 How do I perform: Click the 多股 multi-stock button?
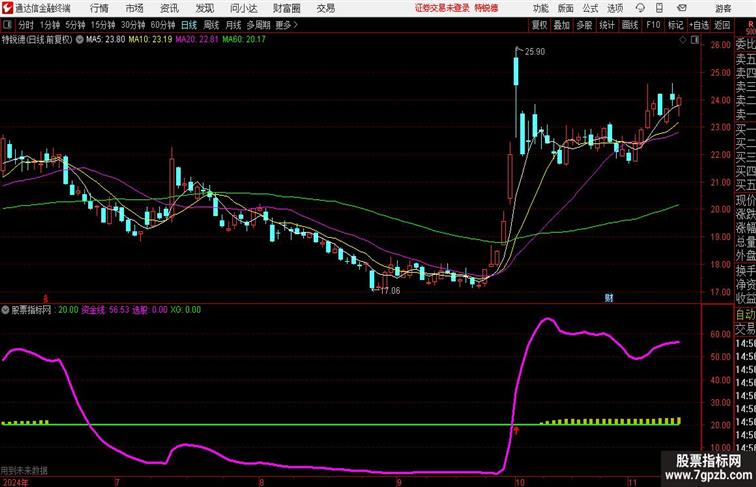pyautogui.click(x=584, y=25)
